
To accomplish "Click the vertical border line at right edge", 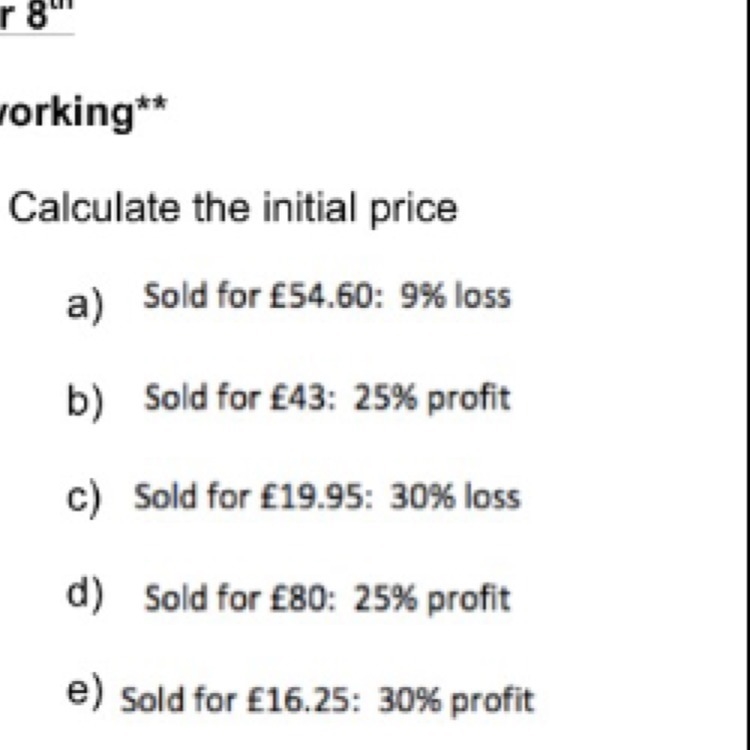I will tap(747, 375).
